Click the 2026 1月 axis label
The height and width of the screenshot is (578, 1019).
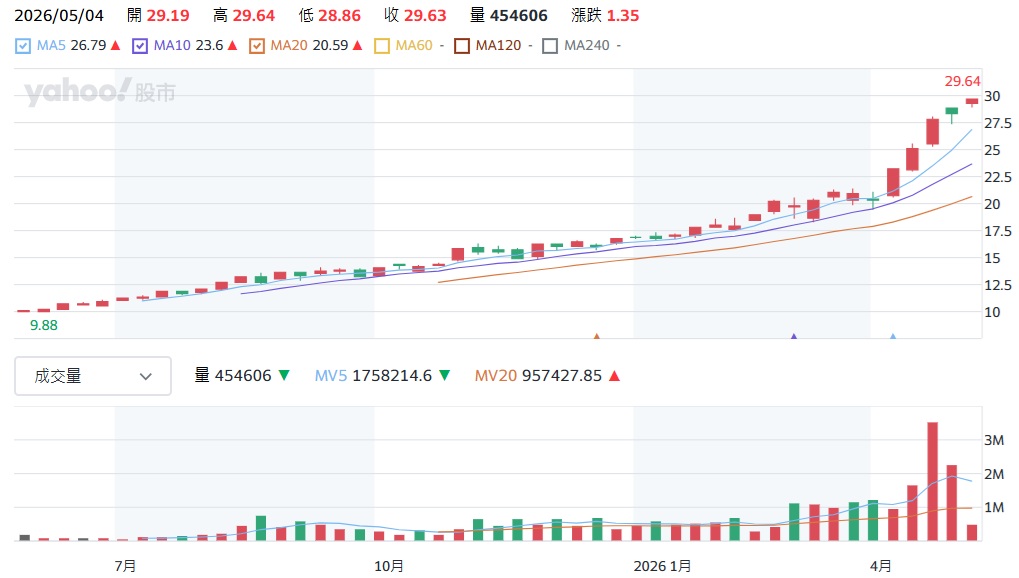point(662,566)
